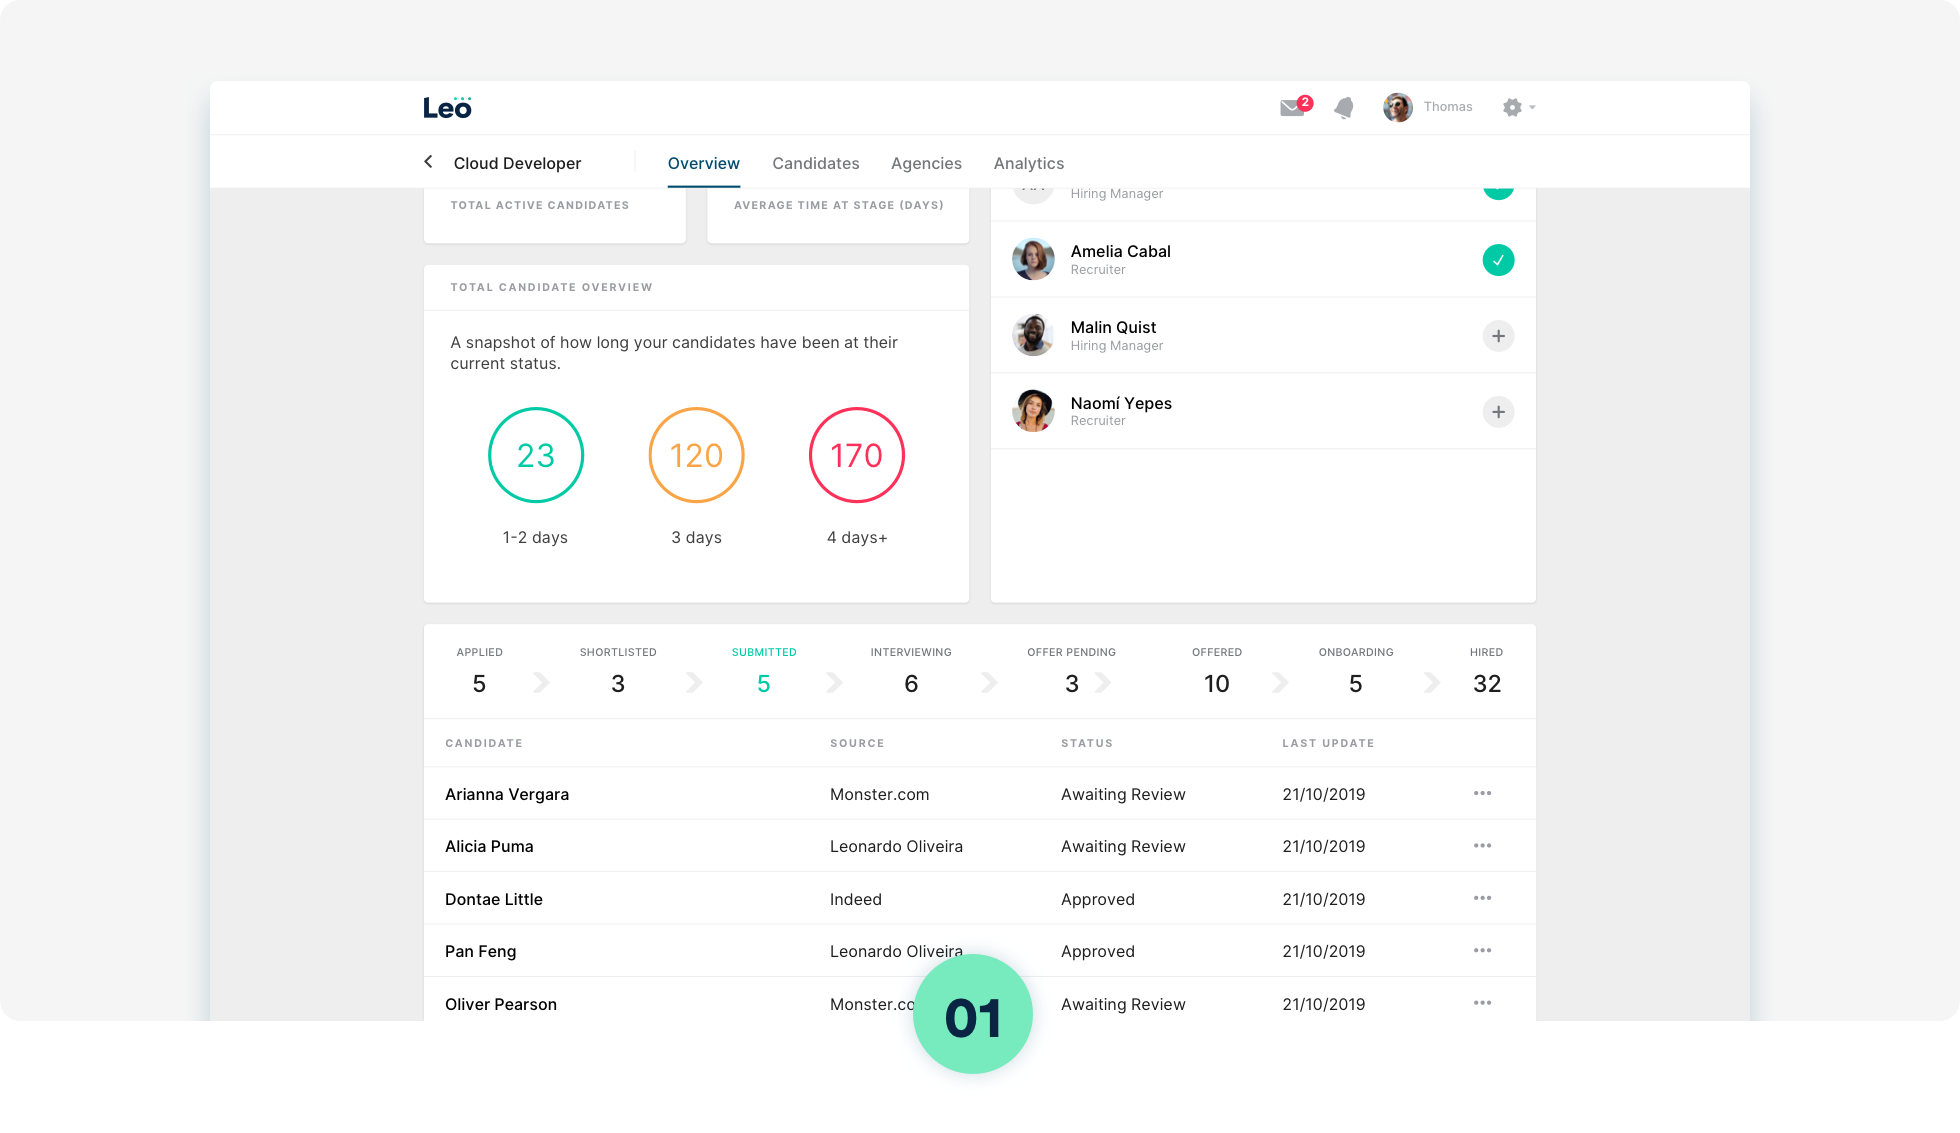Viewport: 1960px width, 1133px height.
Task: Open Arianna Vergara candidate name link
Action: 507,794
